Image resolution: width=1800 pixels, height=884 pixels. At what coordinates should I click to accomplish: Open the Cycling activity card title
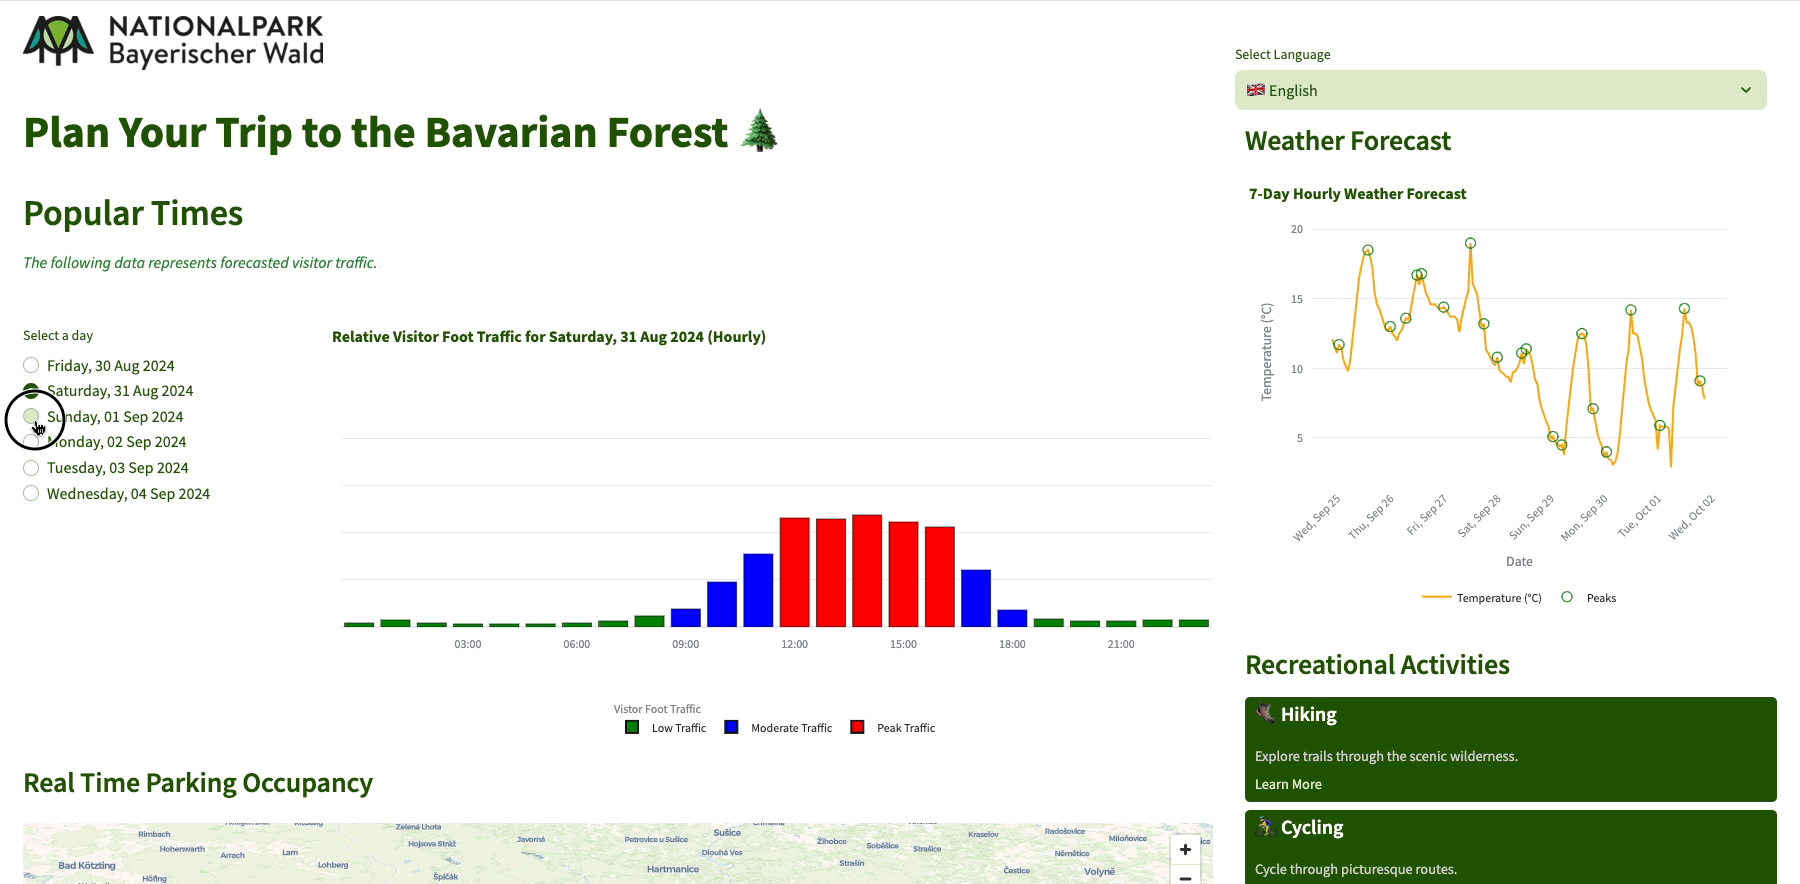click(1312, 827)
